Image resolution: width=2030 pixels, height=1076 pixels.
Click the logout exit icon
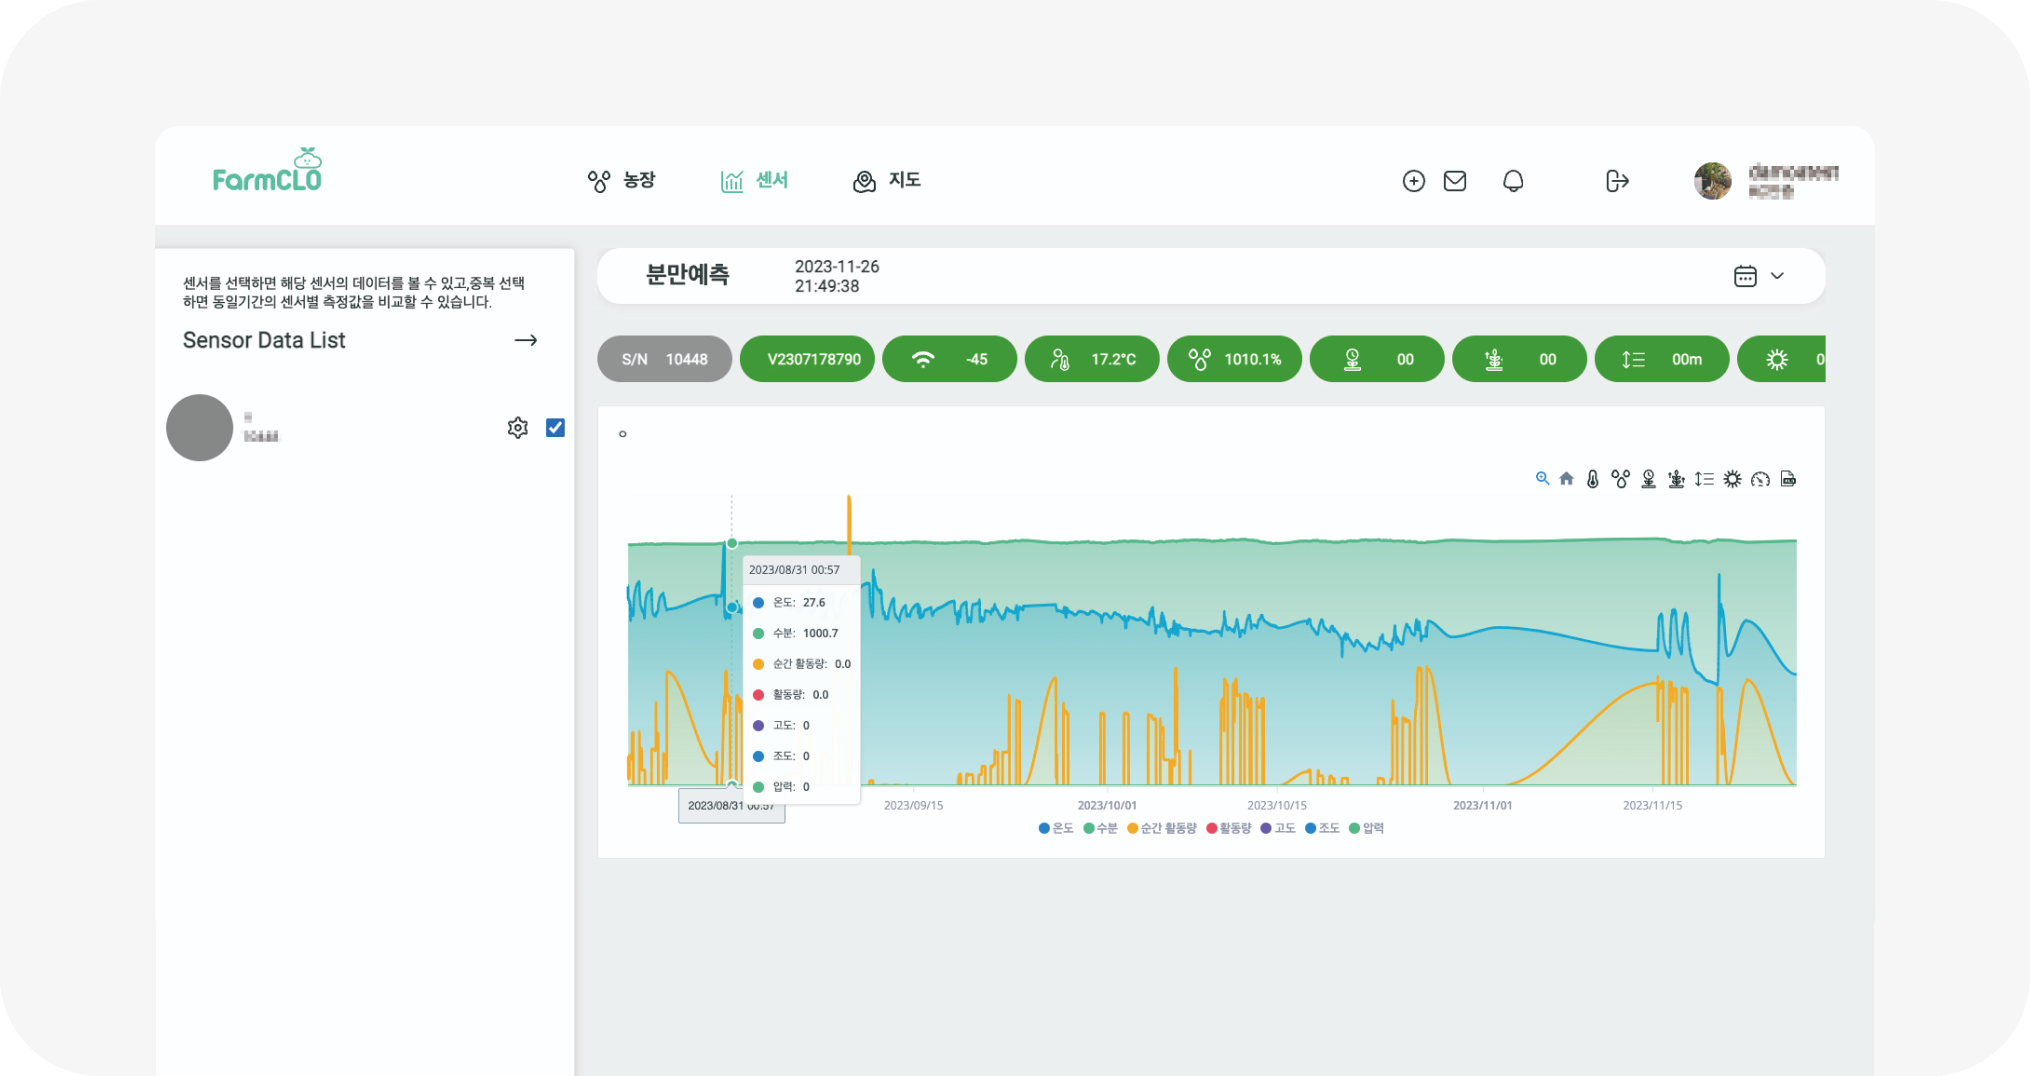pyautogui.click(x=1617, y=181)
